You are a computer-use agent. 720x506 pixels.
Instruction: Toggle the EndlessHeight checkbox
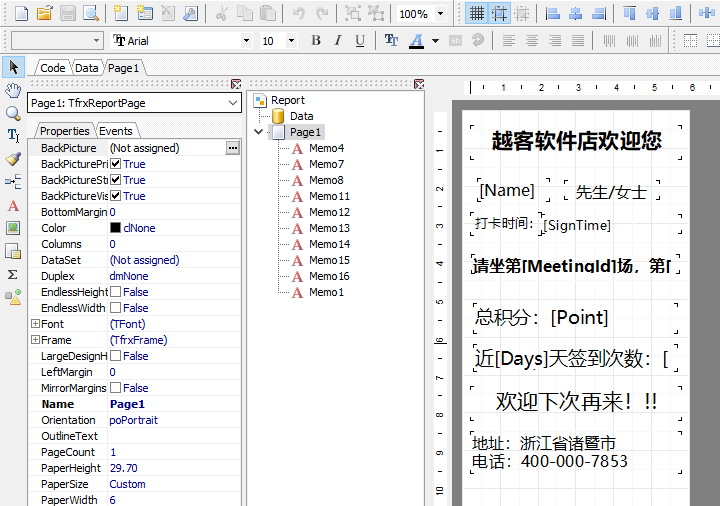pyautogui.click(x=115, y=292)
